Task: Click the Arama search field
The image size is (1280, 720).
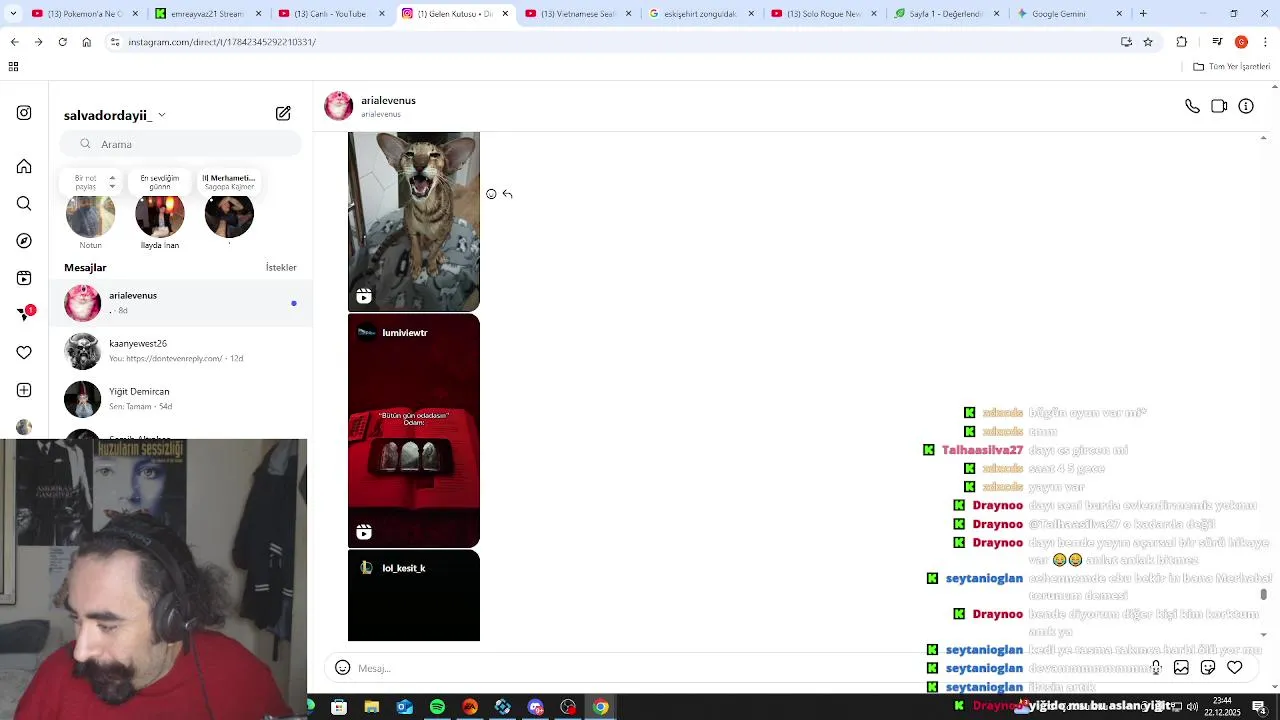Action: (x=181, y=144)
